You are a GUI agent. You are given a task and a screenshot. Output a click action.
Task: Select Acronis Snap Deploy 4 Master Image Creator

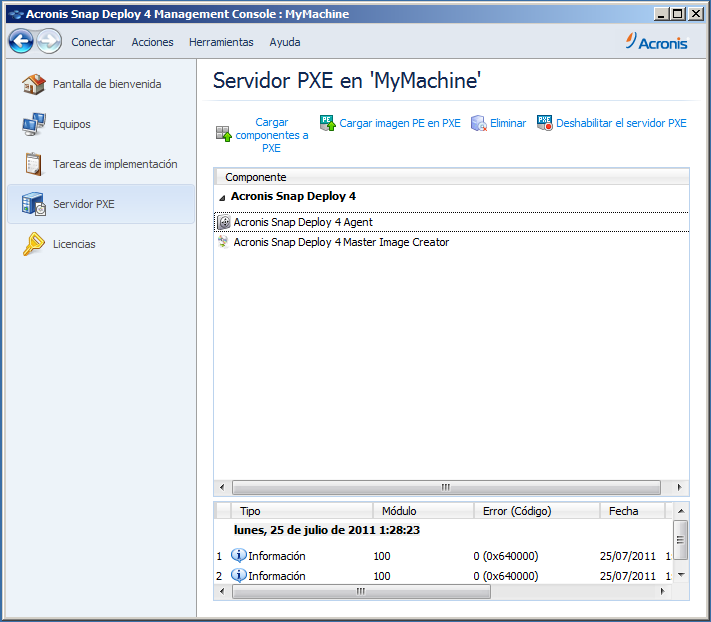click(x=452, y=242)
